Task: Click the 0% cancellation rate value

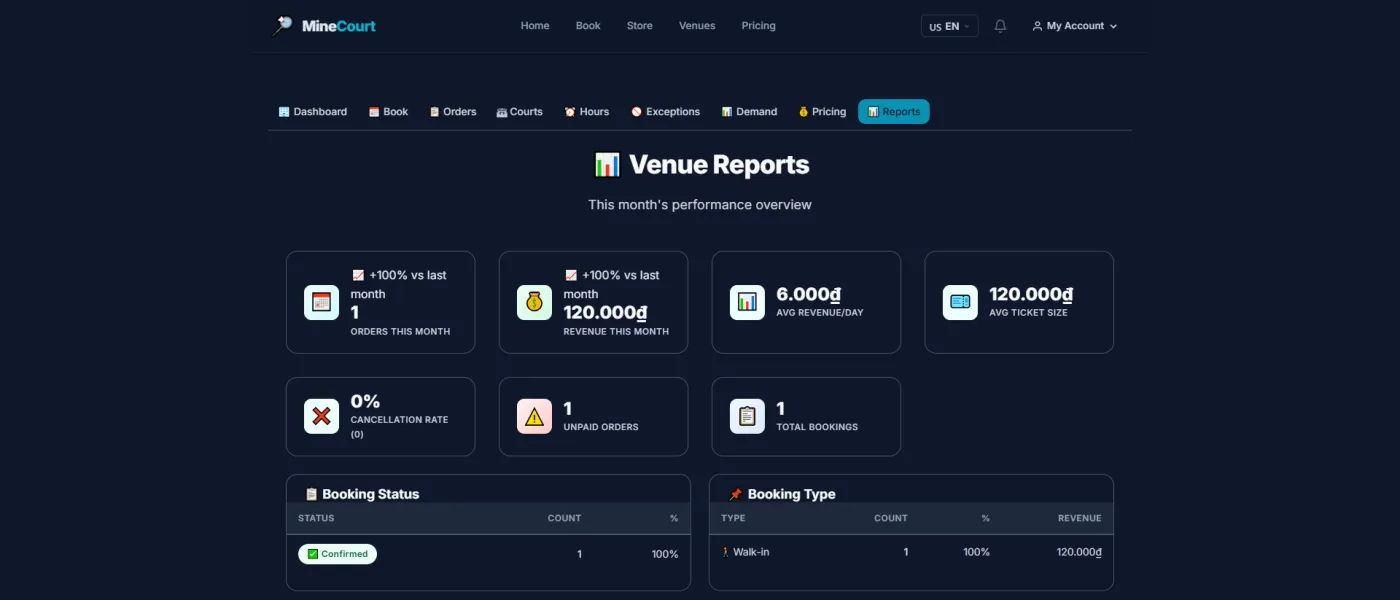Action: [365, 401]
